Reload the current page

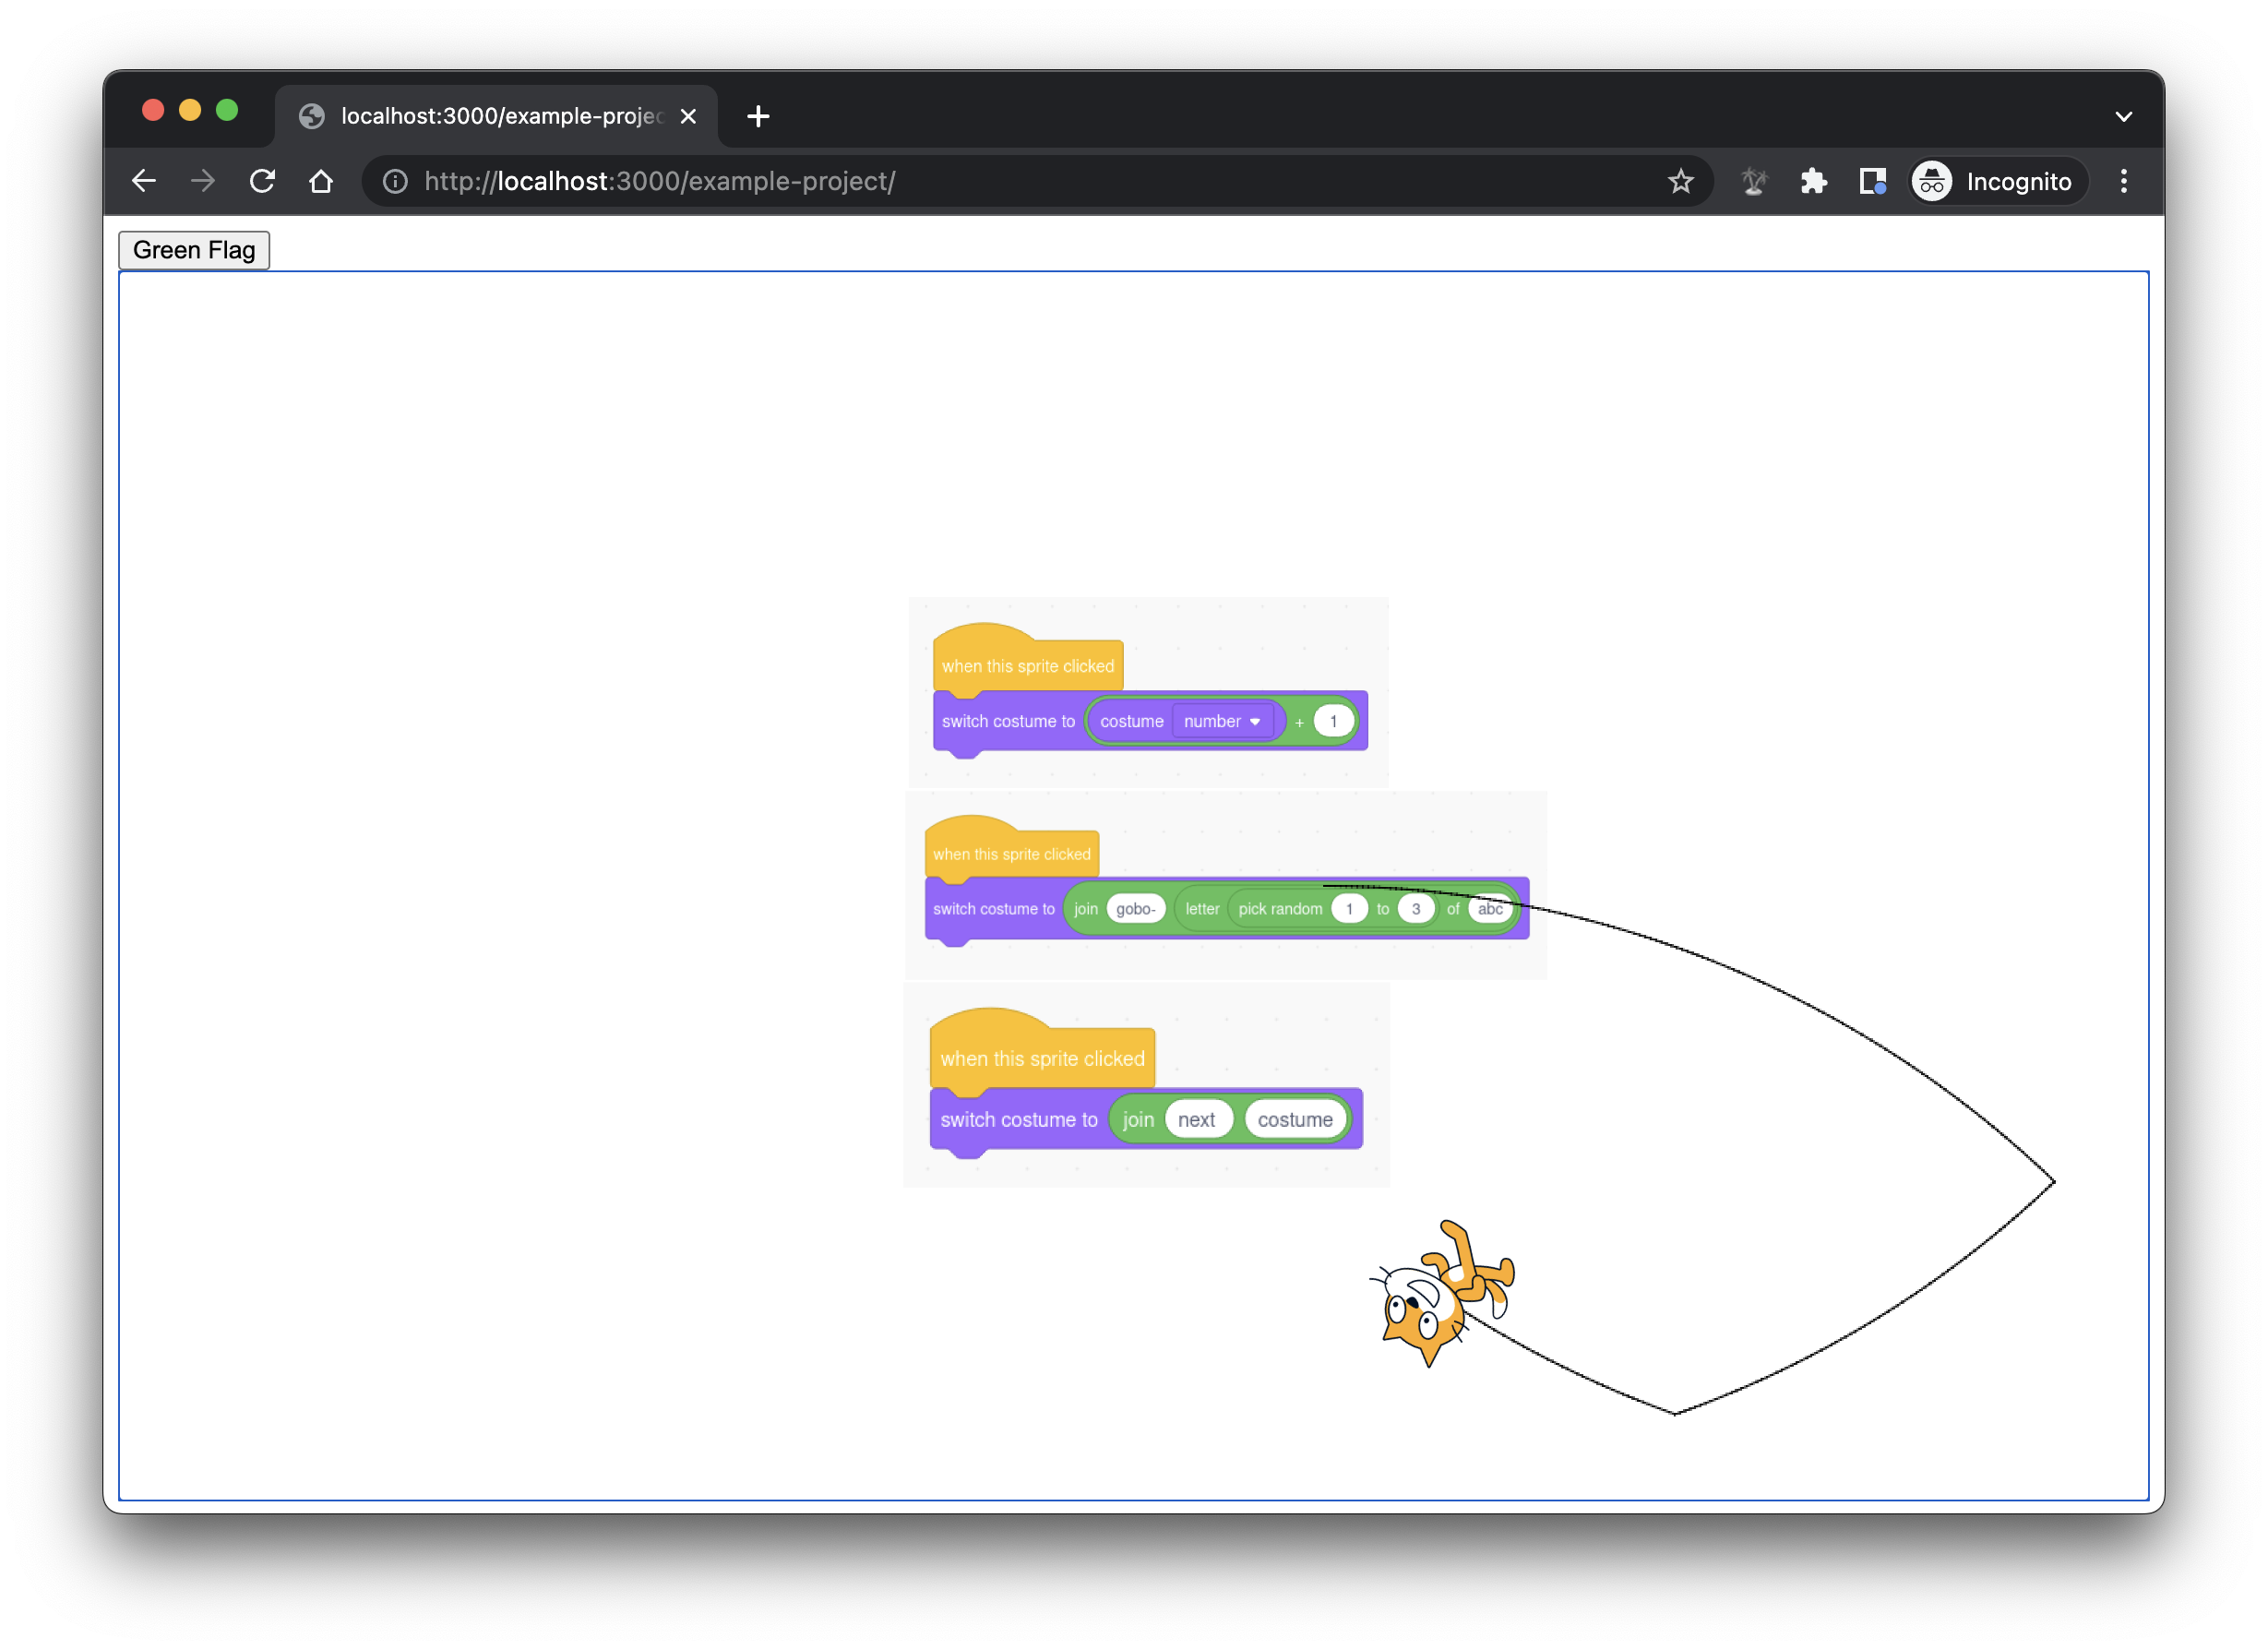[x=263, y=181]
